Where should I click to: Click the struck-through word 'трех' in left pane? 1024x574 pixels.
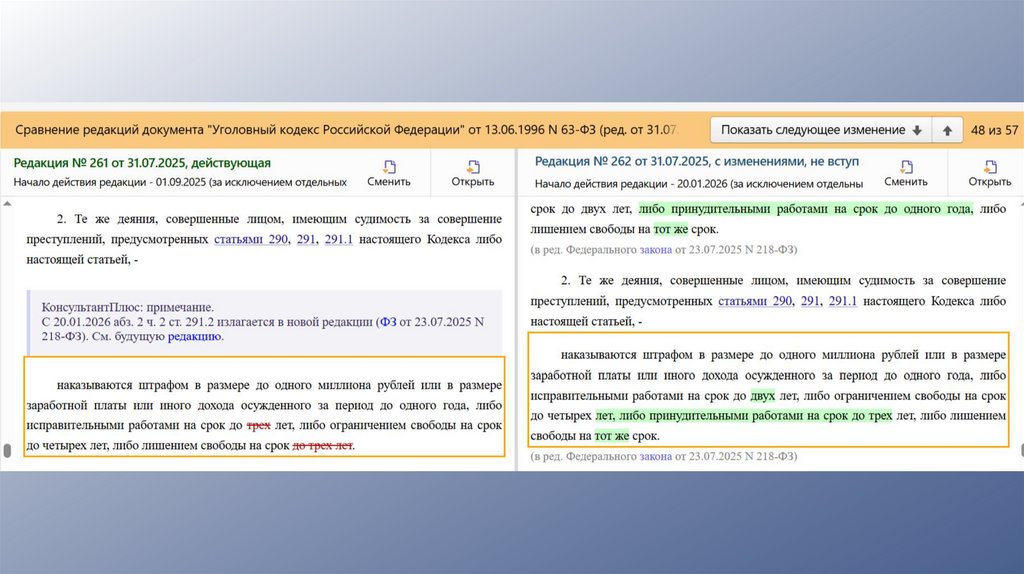coord(259,425)
